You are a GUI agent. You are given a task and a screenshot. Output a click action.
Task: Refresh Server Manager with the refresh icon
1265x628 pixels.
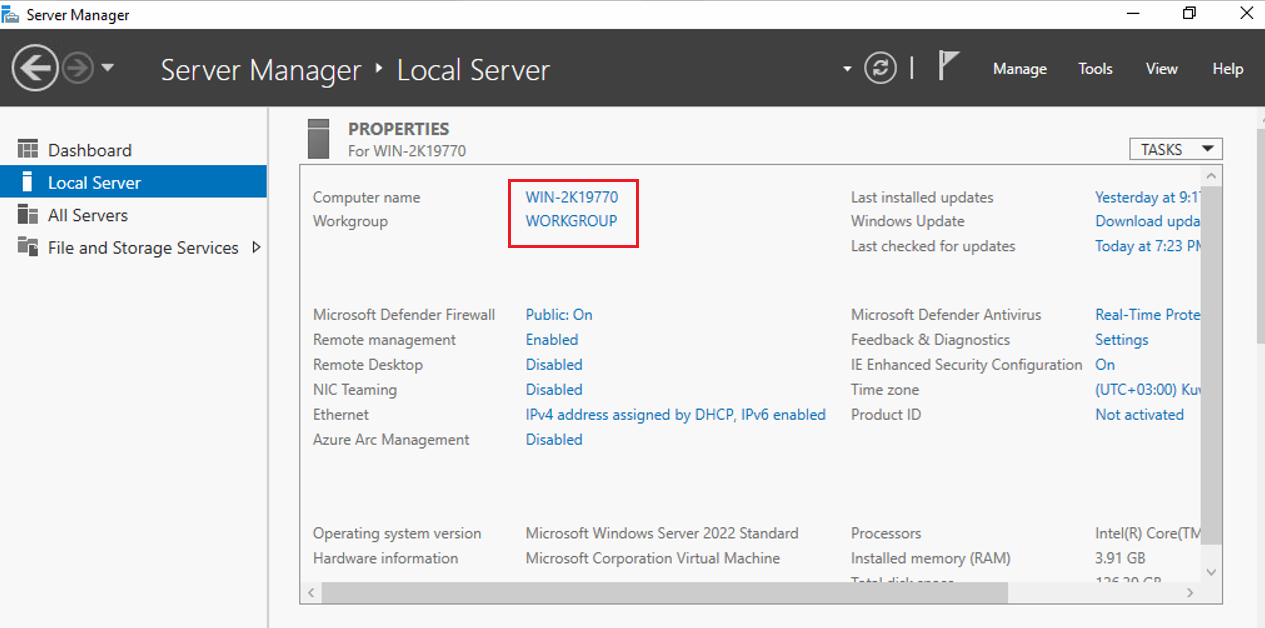[x=881, y=67]
